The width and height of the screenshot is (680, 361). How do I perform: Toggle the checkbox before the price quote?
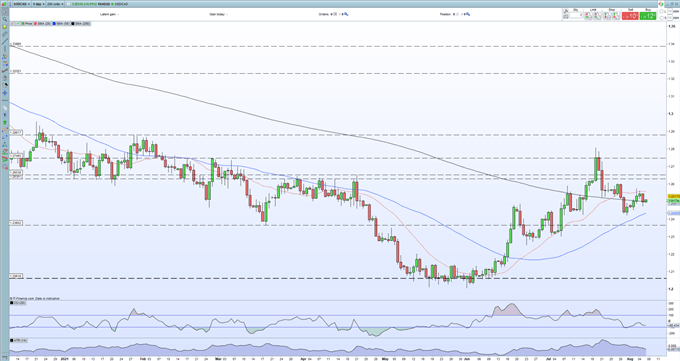point(69,4)
